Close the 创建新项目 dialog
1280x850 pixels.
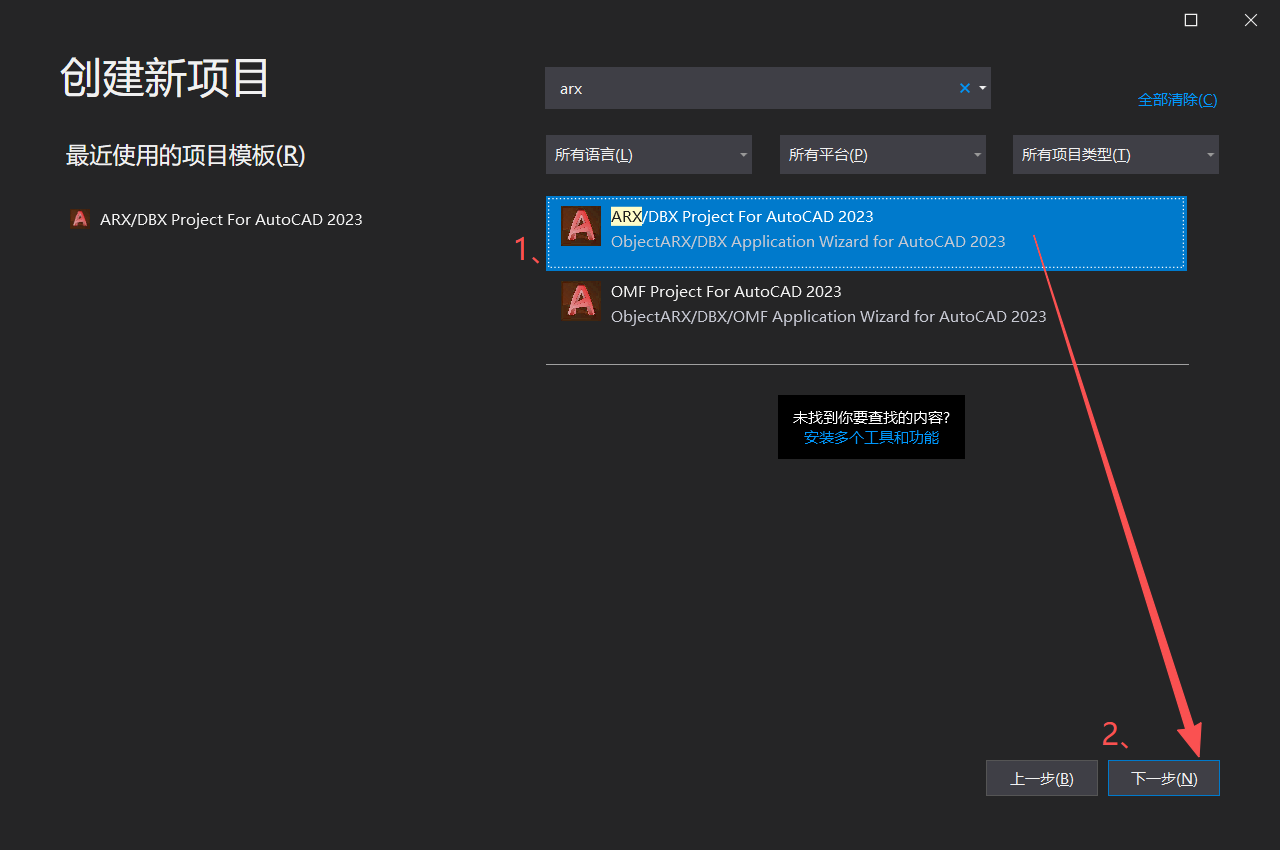(x=1250, y=20)
